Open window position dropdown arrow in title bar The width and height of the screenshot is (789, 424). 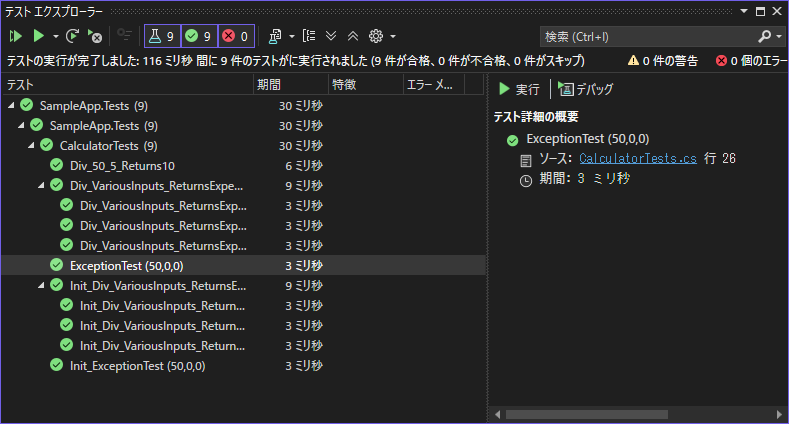point(744,11)
